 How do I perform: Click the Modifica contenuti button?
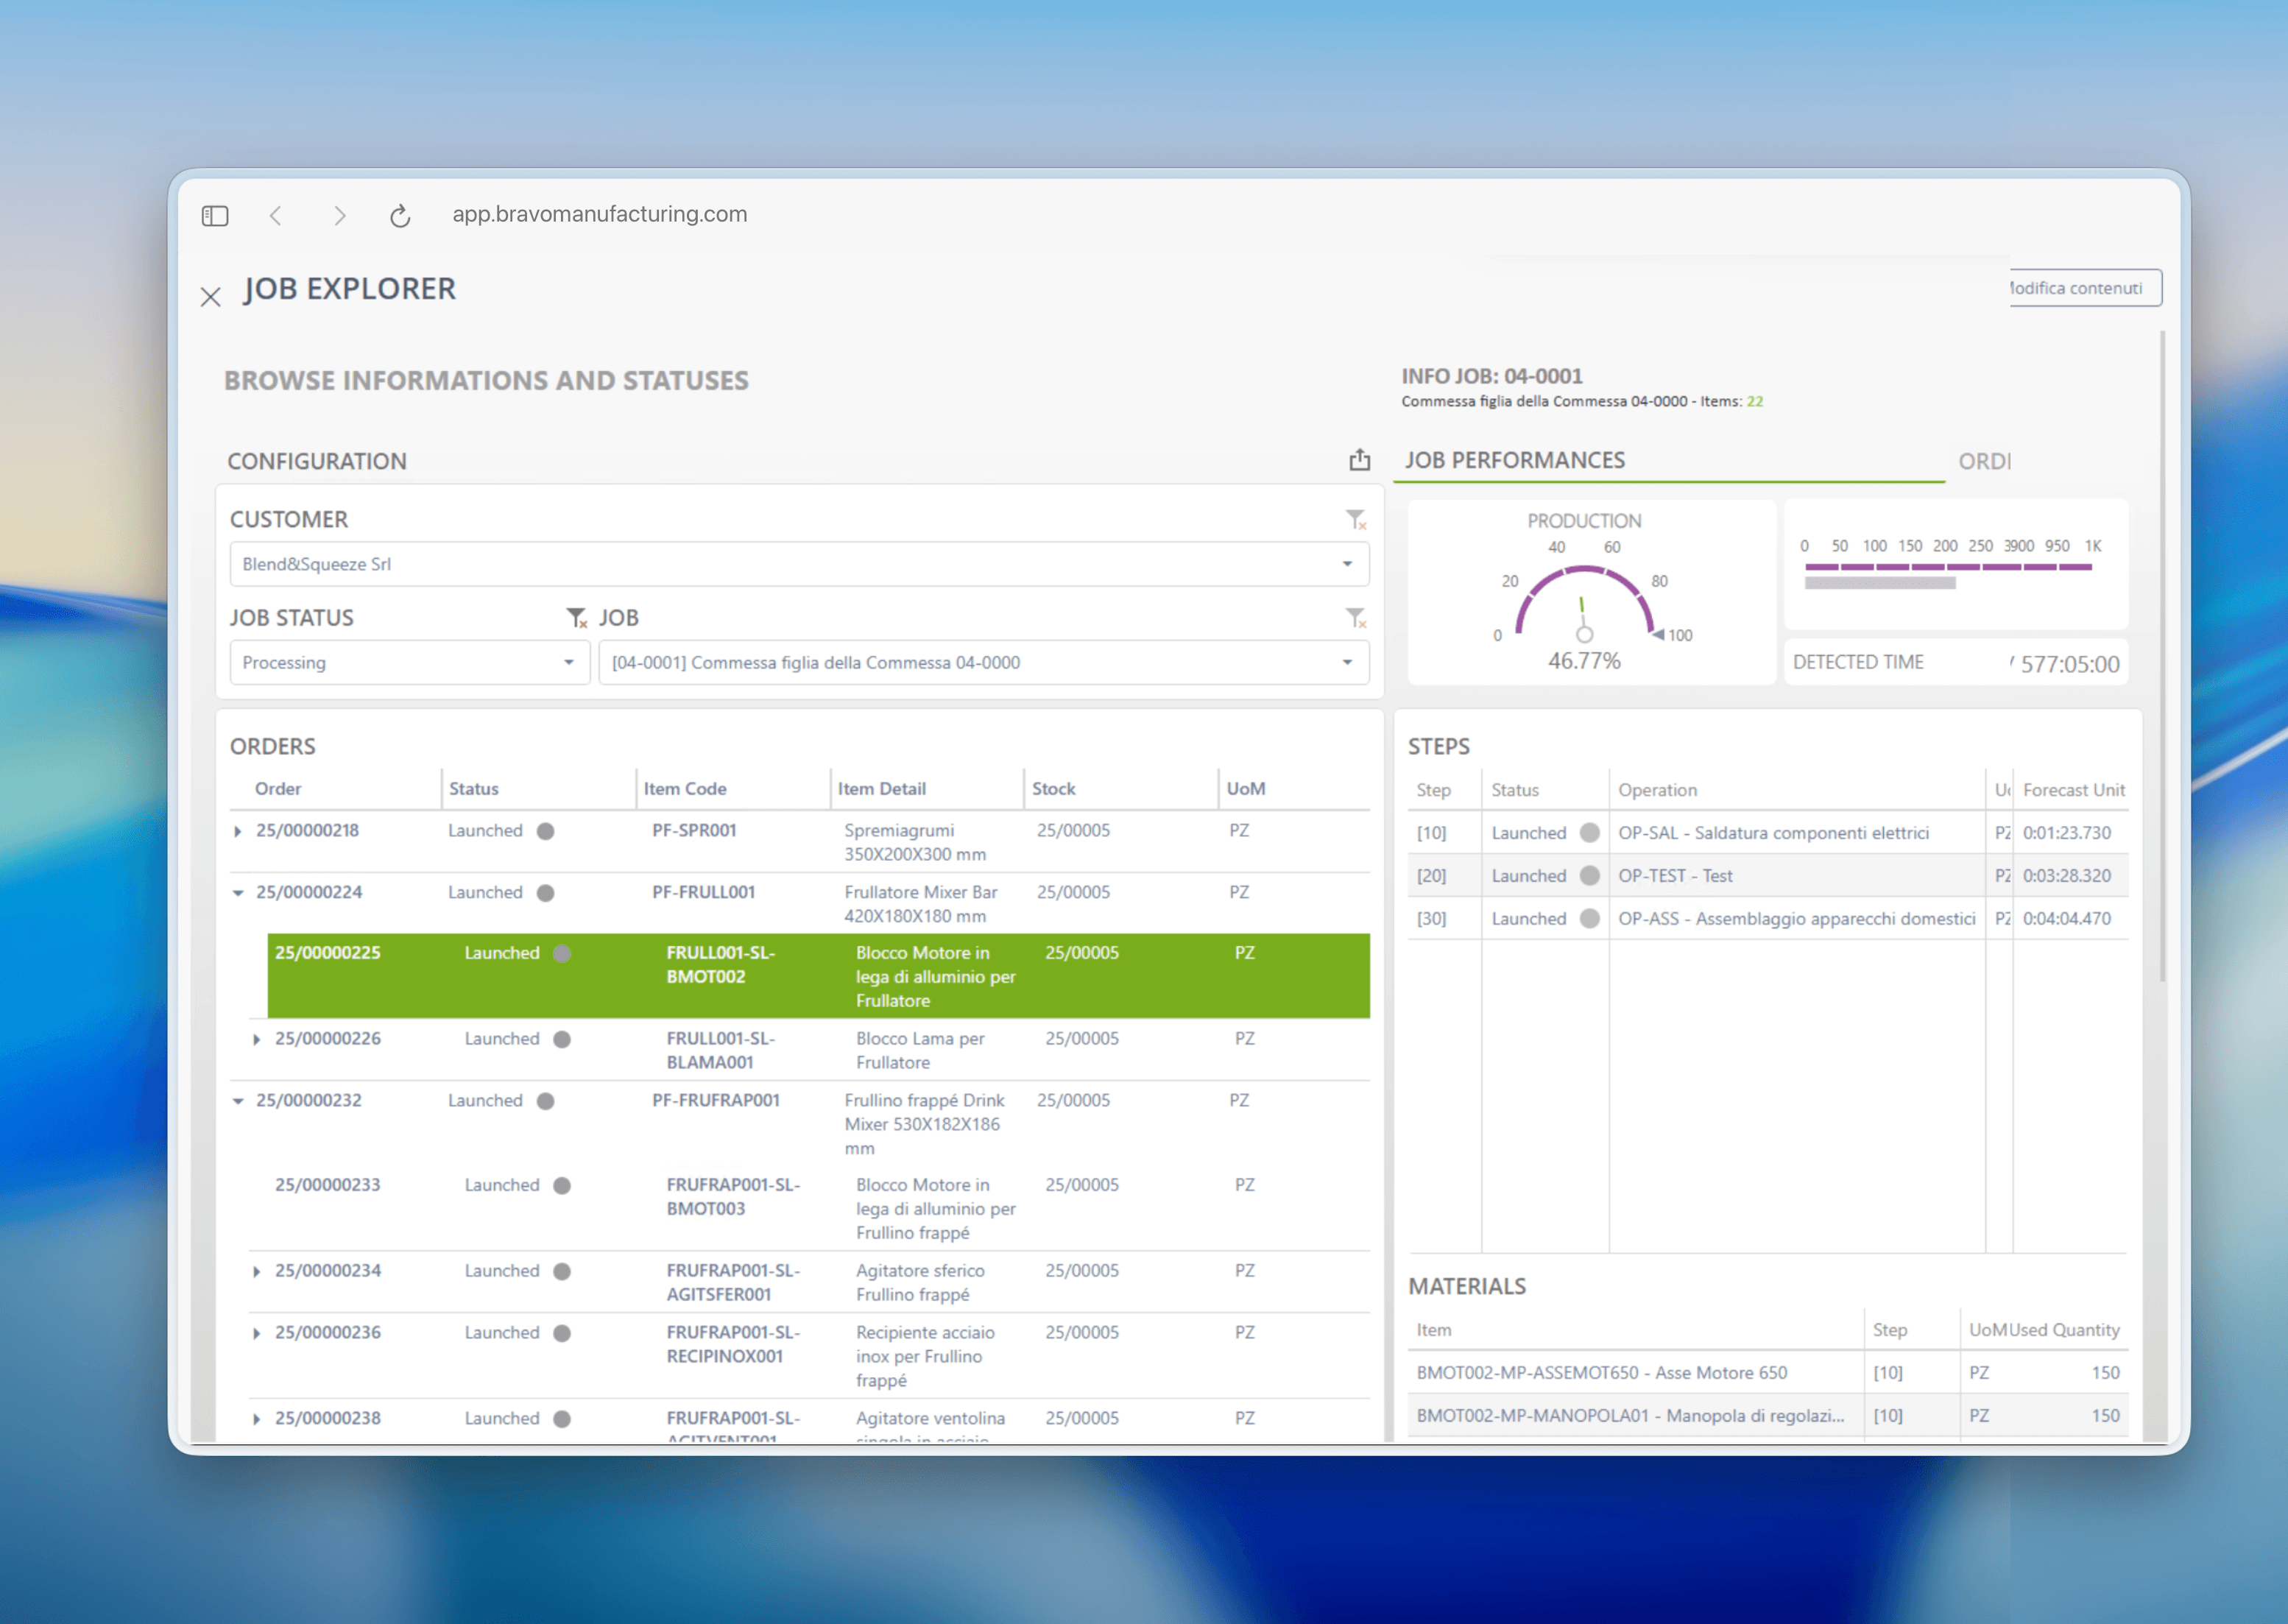[2085, 288]
